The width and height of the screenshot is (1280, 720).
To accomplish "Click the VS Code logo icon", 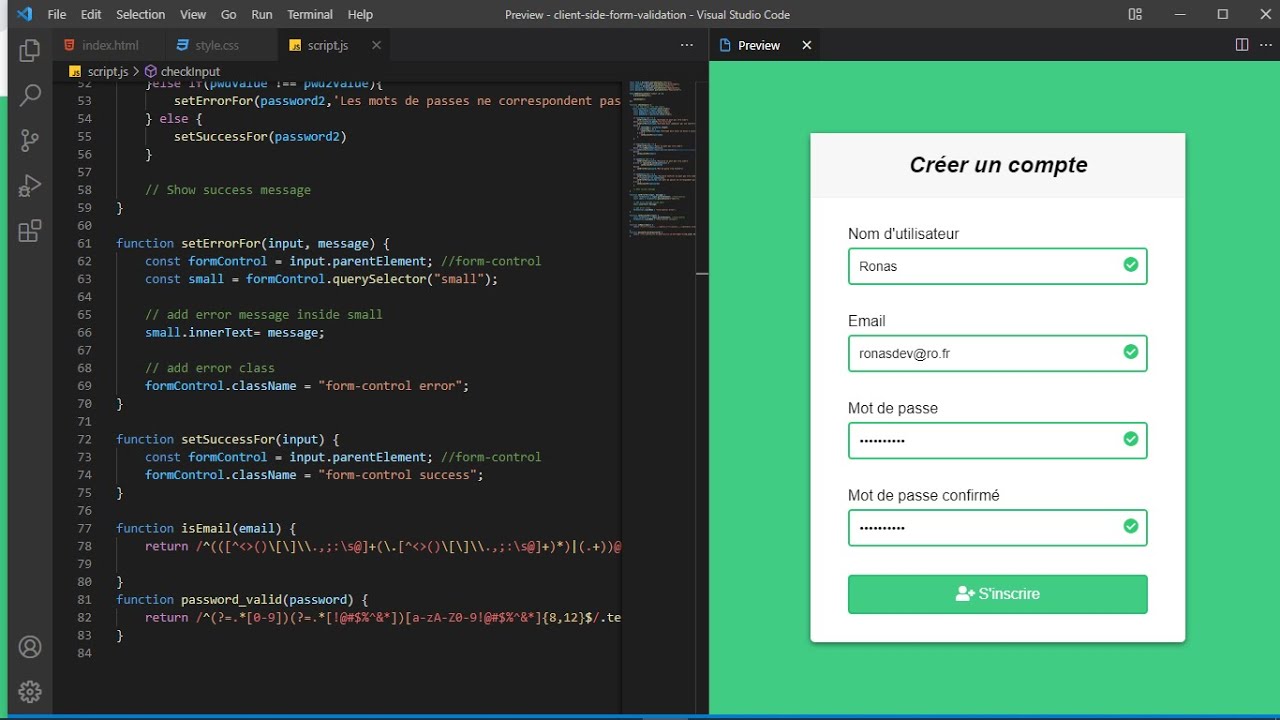I will (x=24, y=14).
